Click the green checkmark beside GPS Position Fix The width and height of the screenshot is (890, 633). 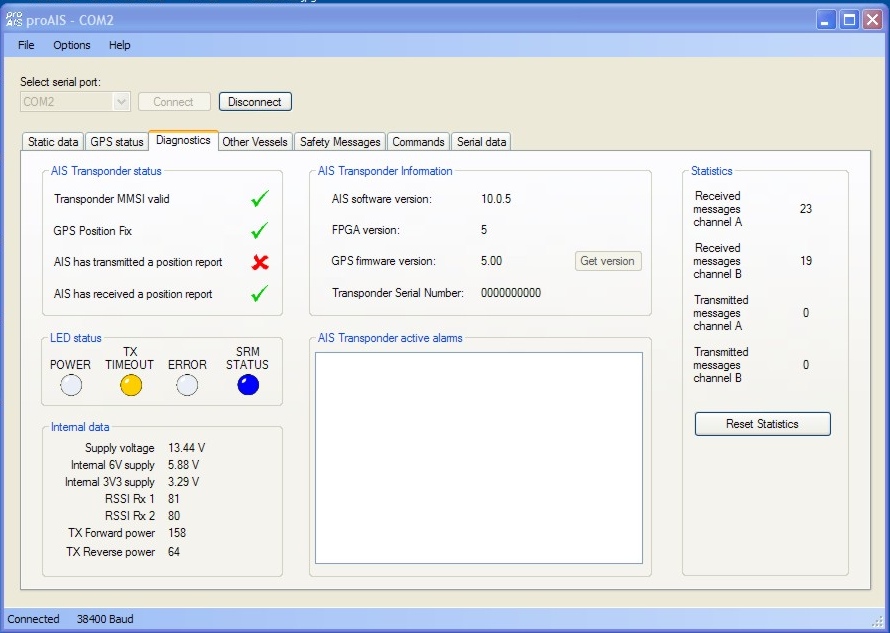pyautogui.click(x=259, y=230)
